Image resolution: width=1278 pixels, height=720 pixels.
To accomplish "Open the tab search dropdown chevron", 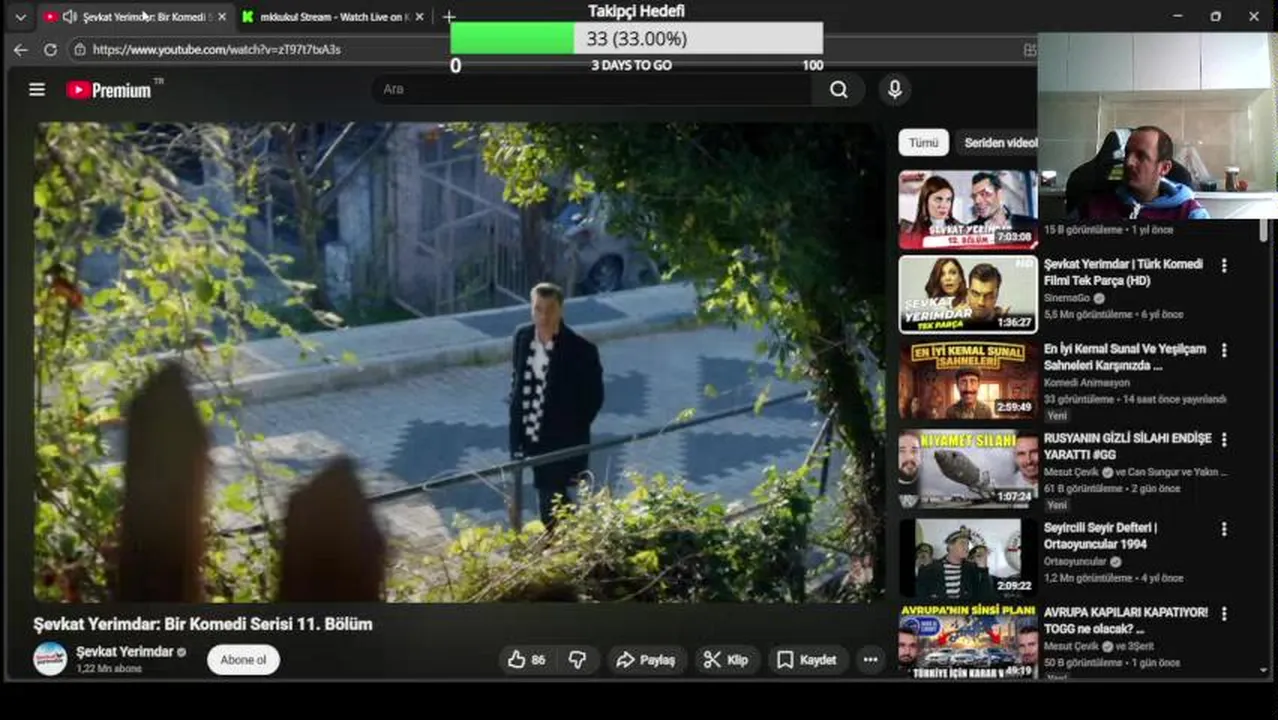I will [x=20, y=17].
